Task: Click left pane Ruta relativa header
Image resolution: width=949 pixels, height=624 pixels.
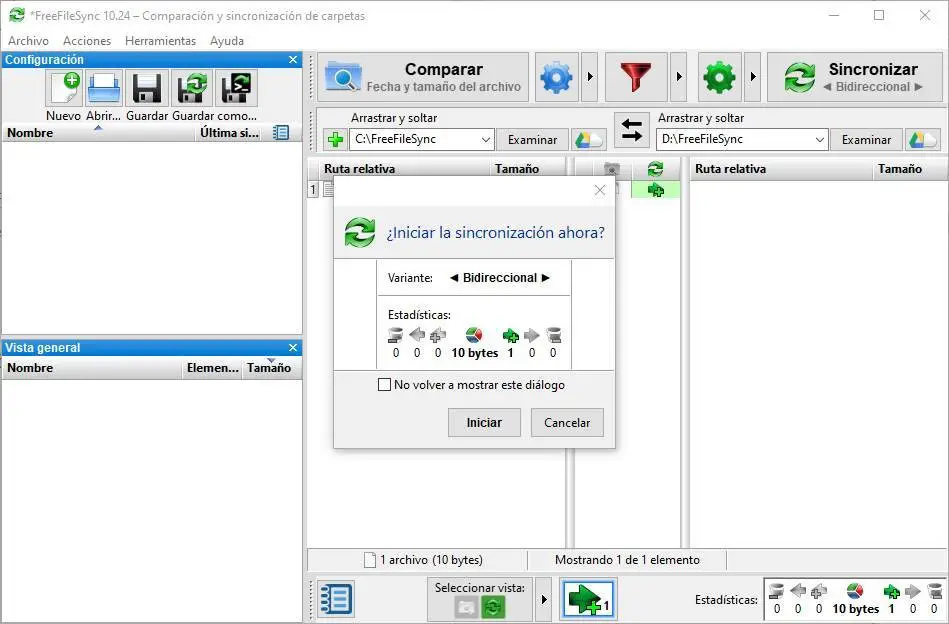Action: point(360,169)
